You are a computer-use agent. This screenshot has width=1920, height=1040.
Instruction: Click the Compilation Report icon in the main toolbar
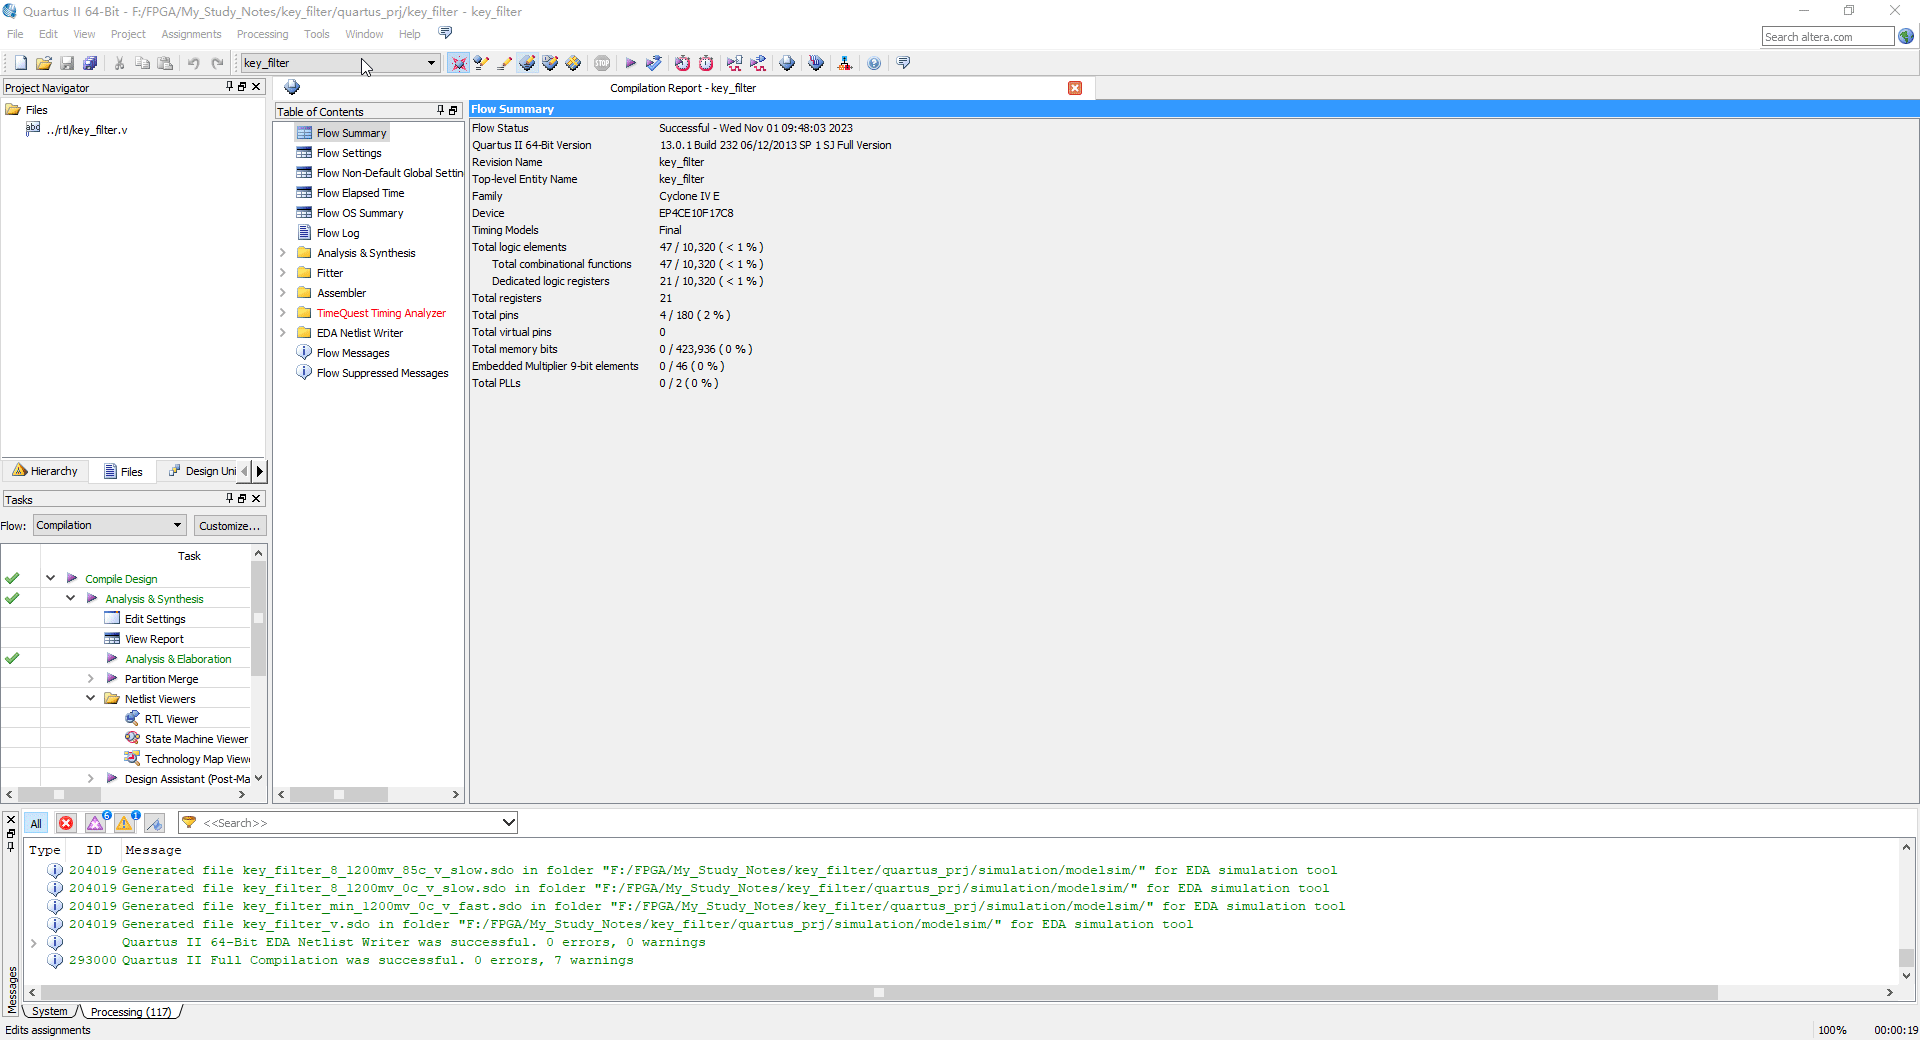[x=788, y=63]
